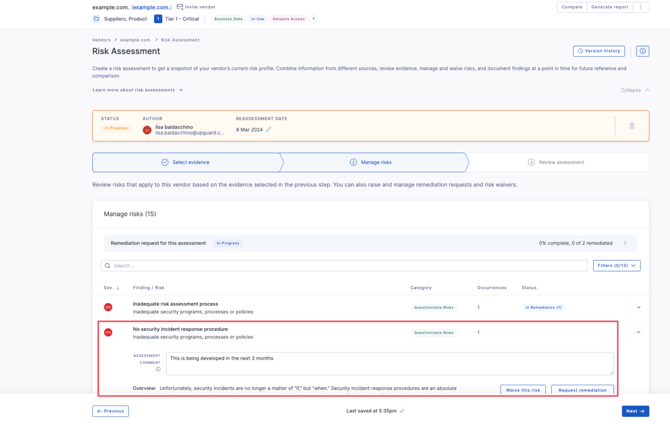Click severity icon of Inadequate risk assessment process
Image resolution: width=670 pixels, height=424 pixels.
108,307
